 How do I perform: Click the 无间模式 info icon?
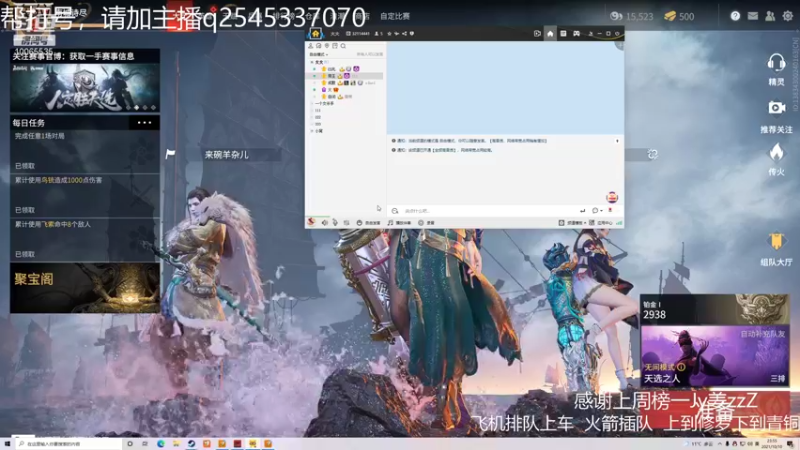pos(681,367)
